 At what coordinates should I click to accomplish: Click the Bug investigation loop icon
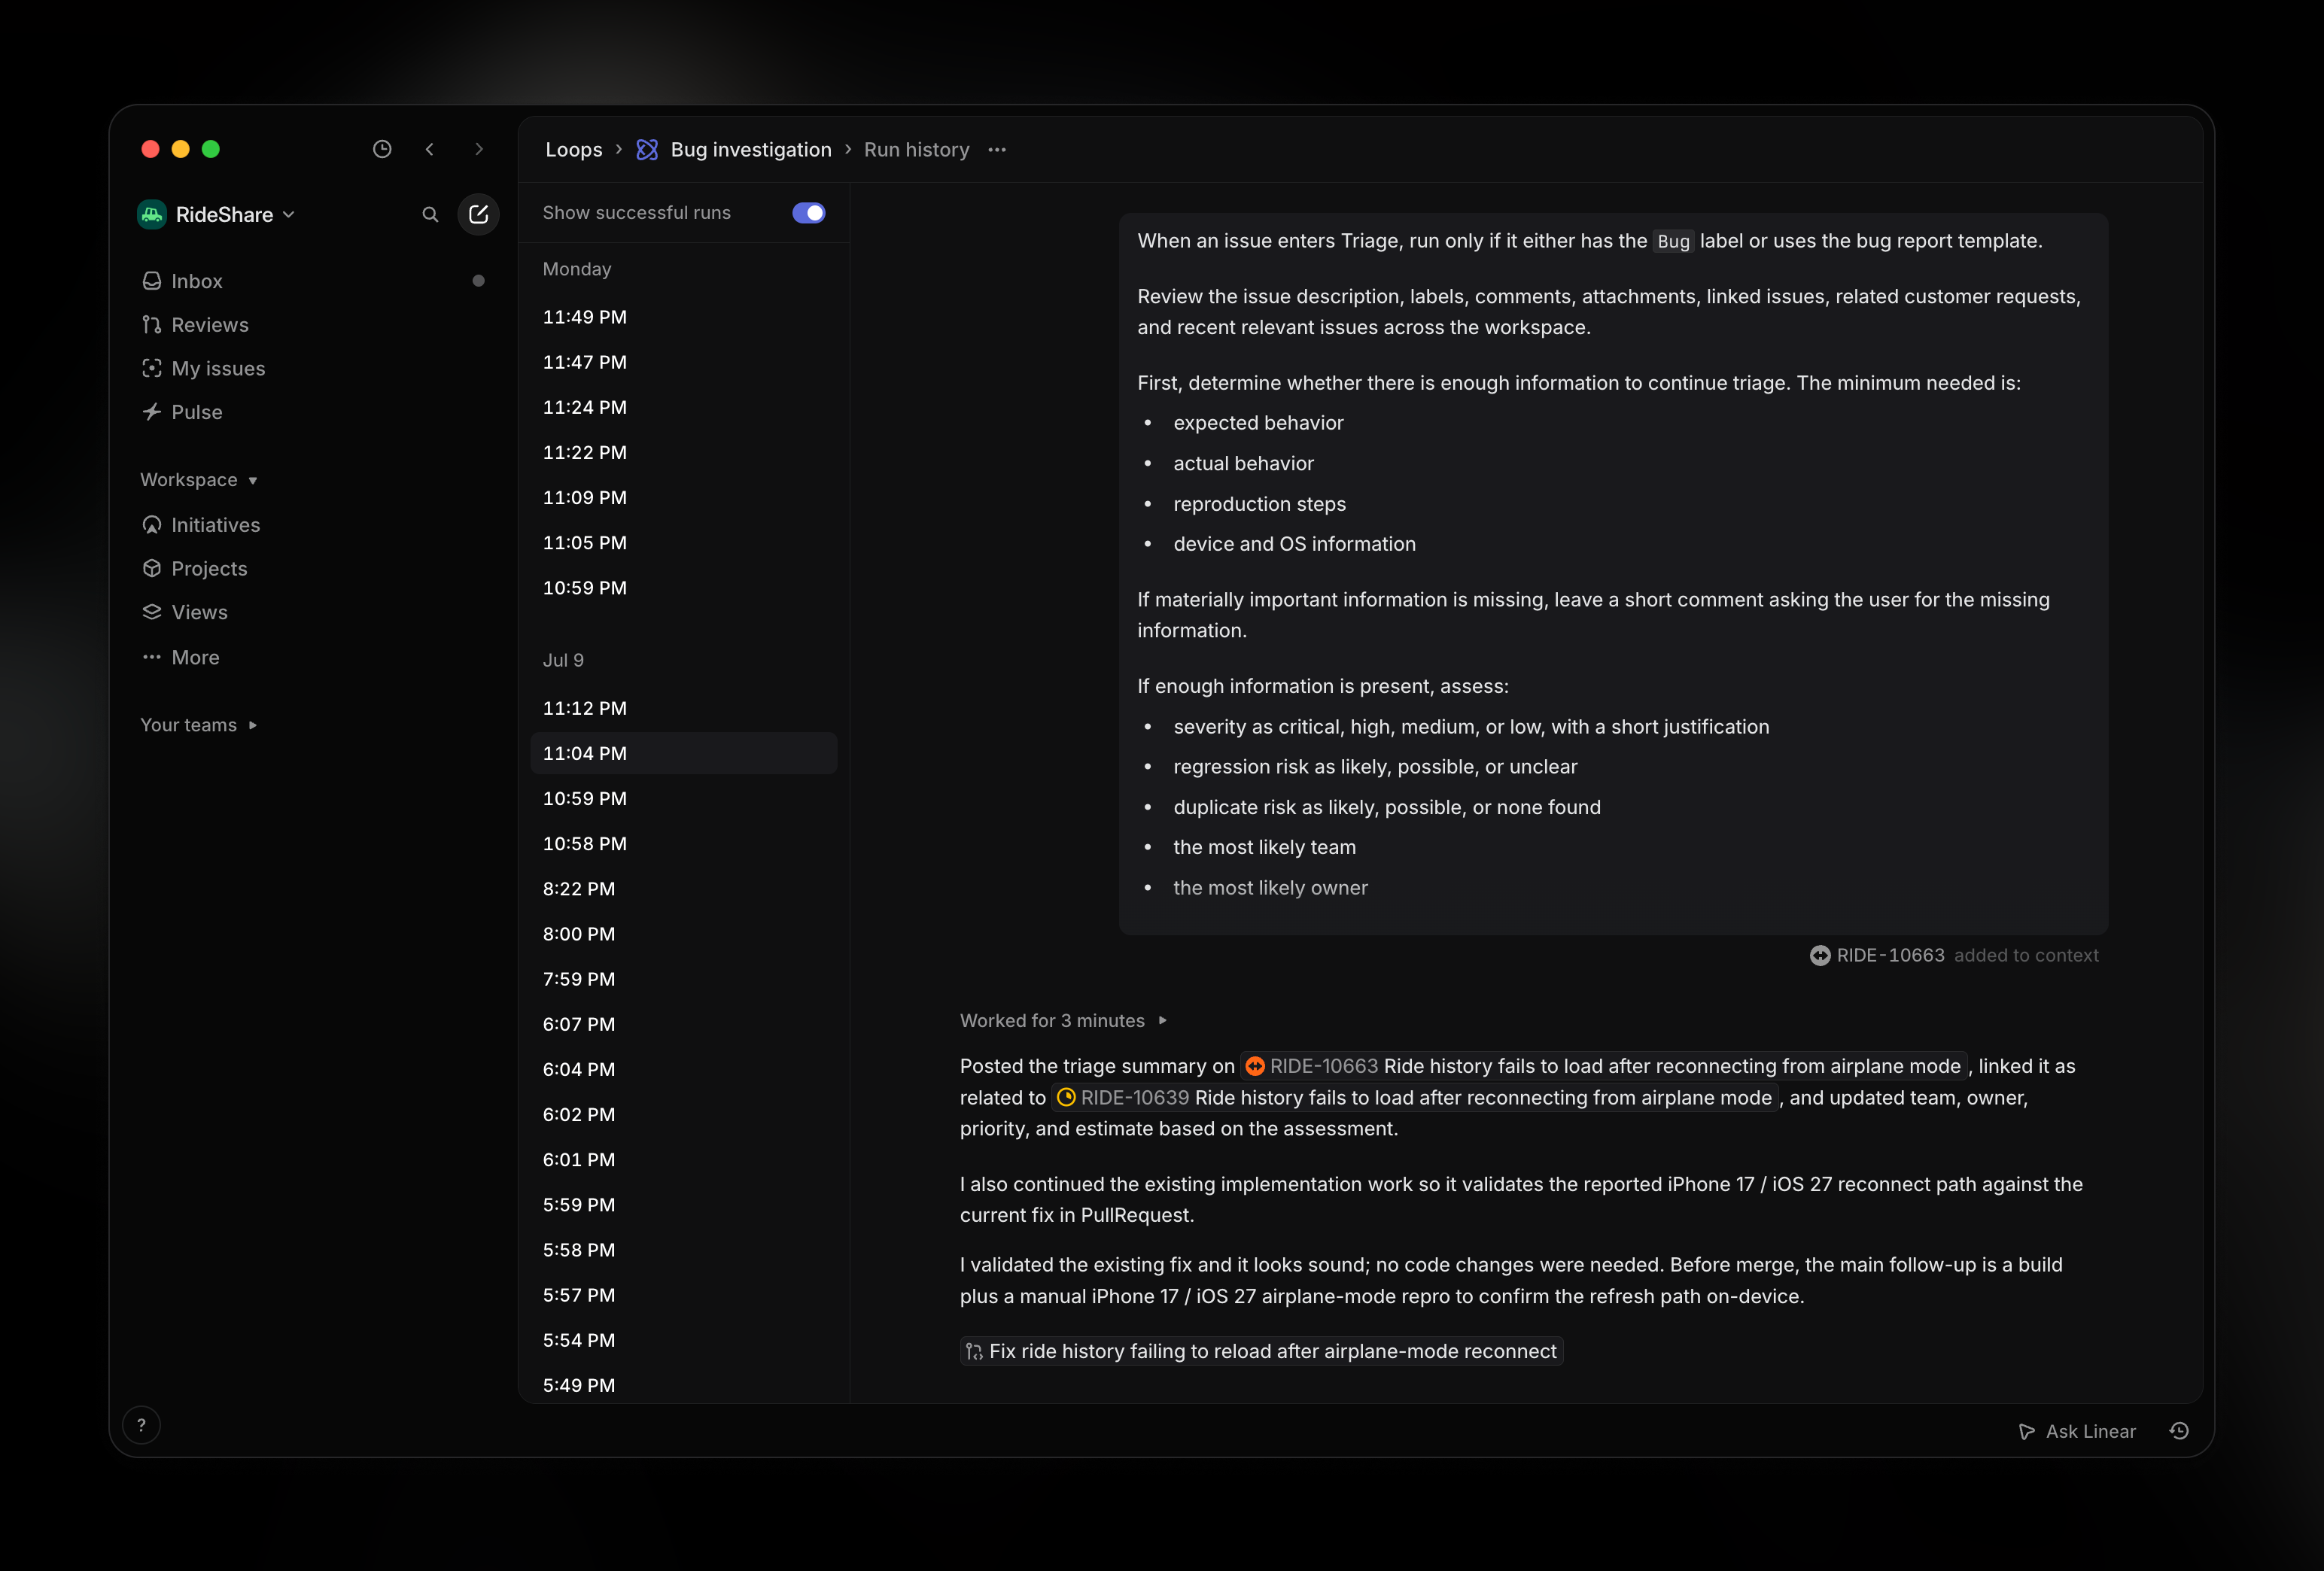(647, 149)
